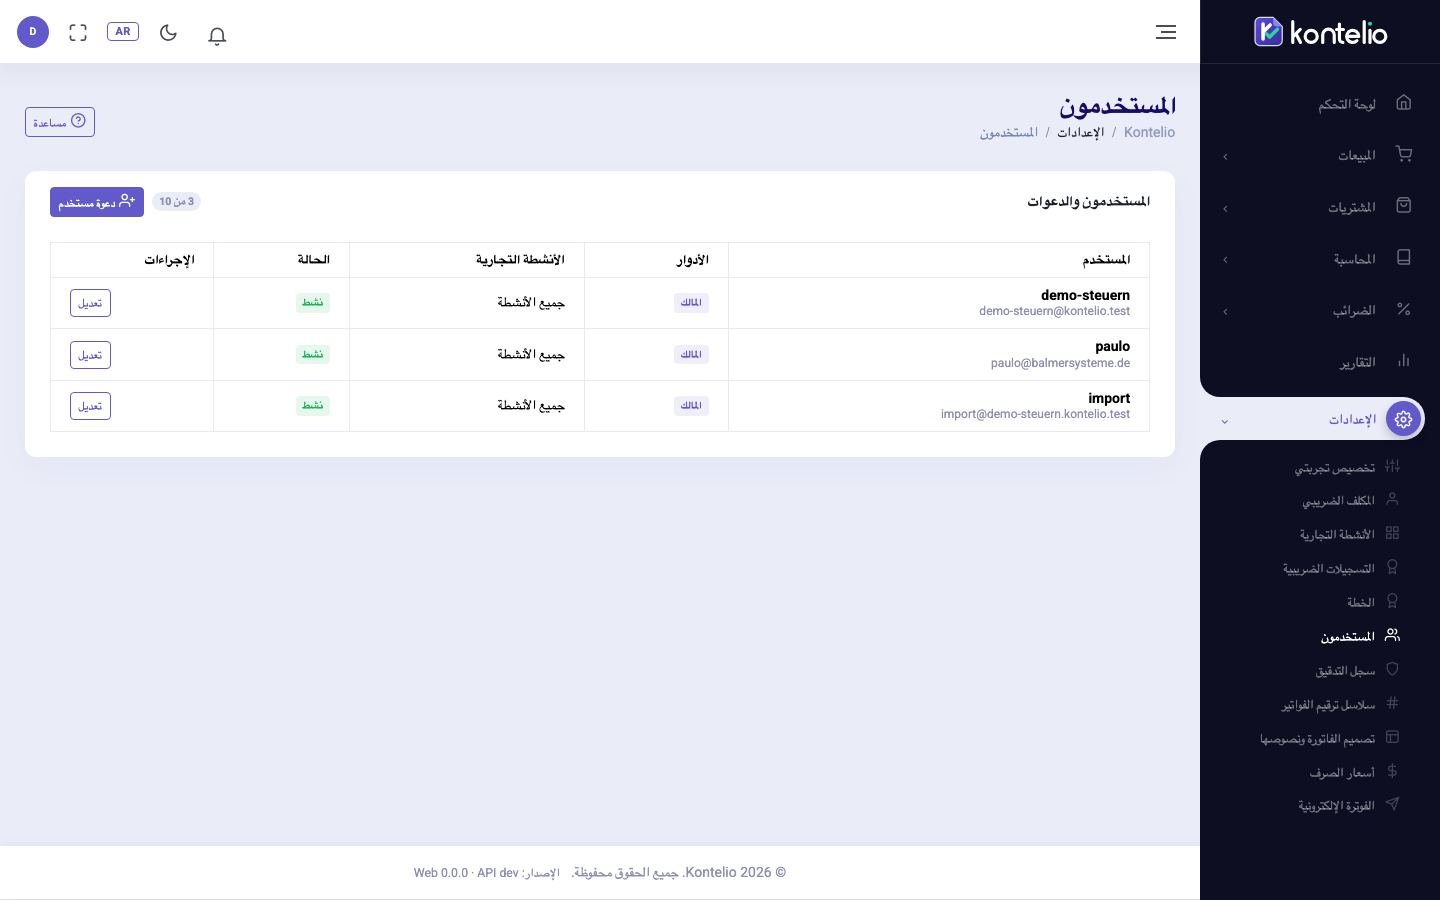Open the user avatar D menu
The width and height of the screenshot is (1440, 900).
pos(33,32)
